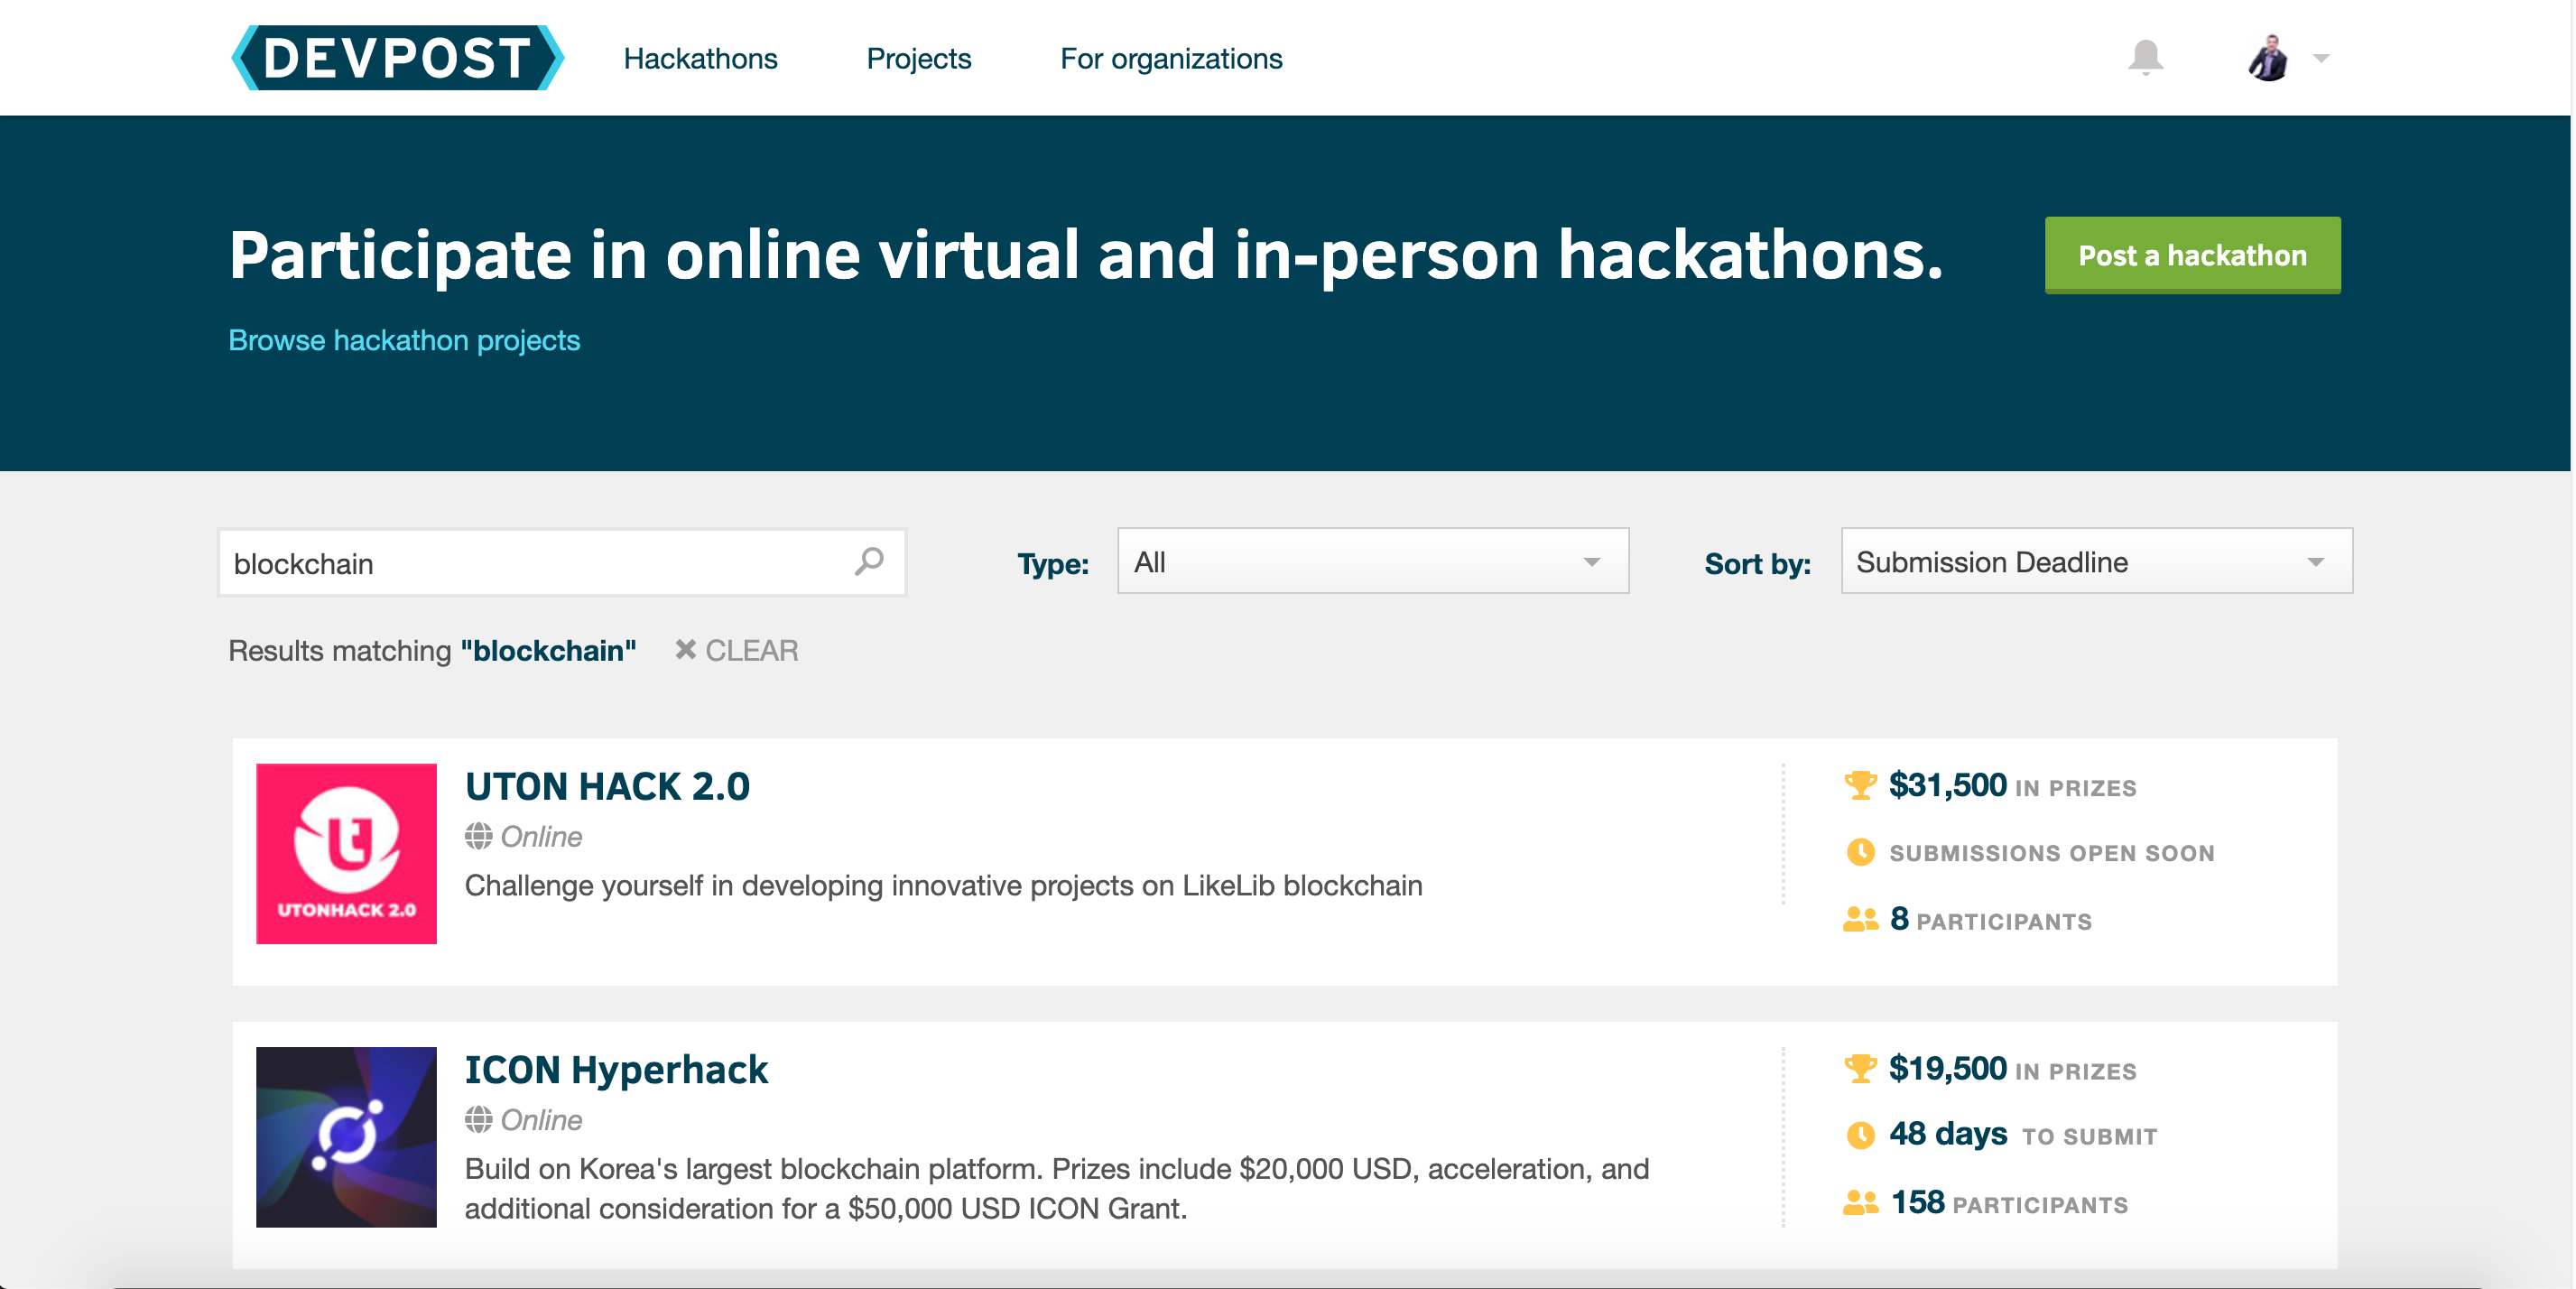2576x1289 pixels.
Task: Go to the Hackathons menu
Action: pos(700,58)
